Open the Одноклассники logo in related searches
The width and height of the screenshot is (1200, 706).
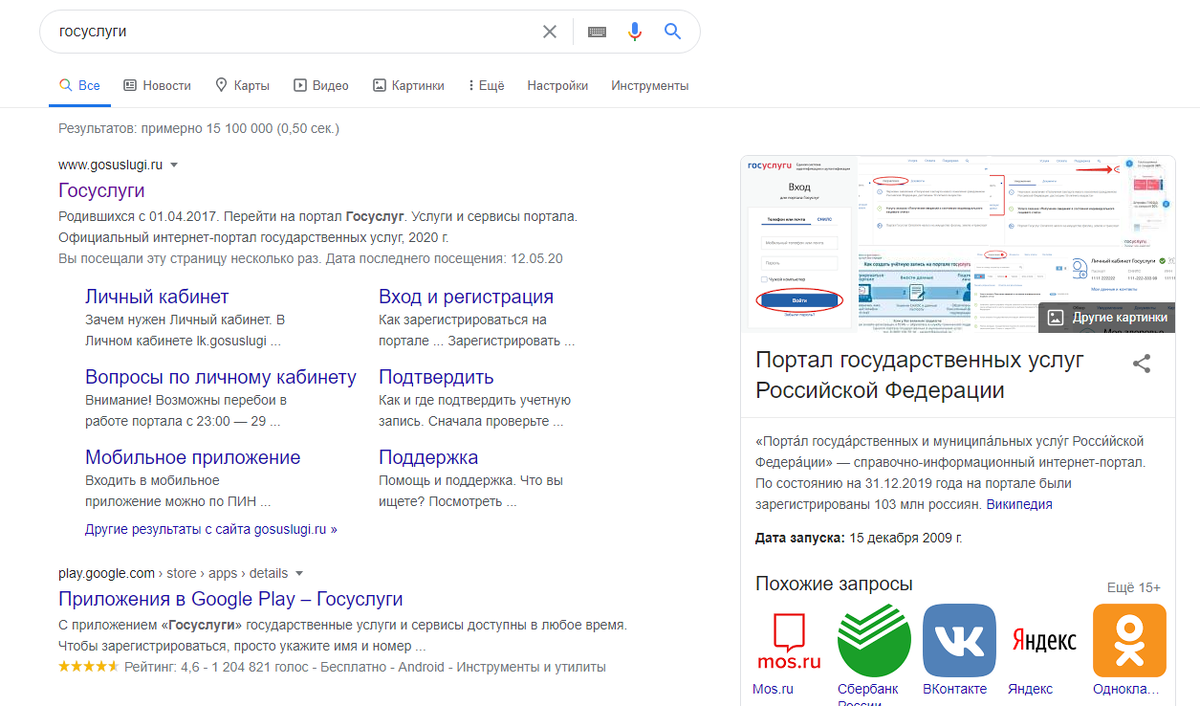tap(1130, 640)
